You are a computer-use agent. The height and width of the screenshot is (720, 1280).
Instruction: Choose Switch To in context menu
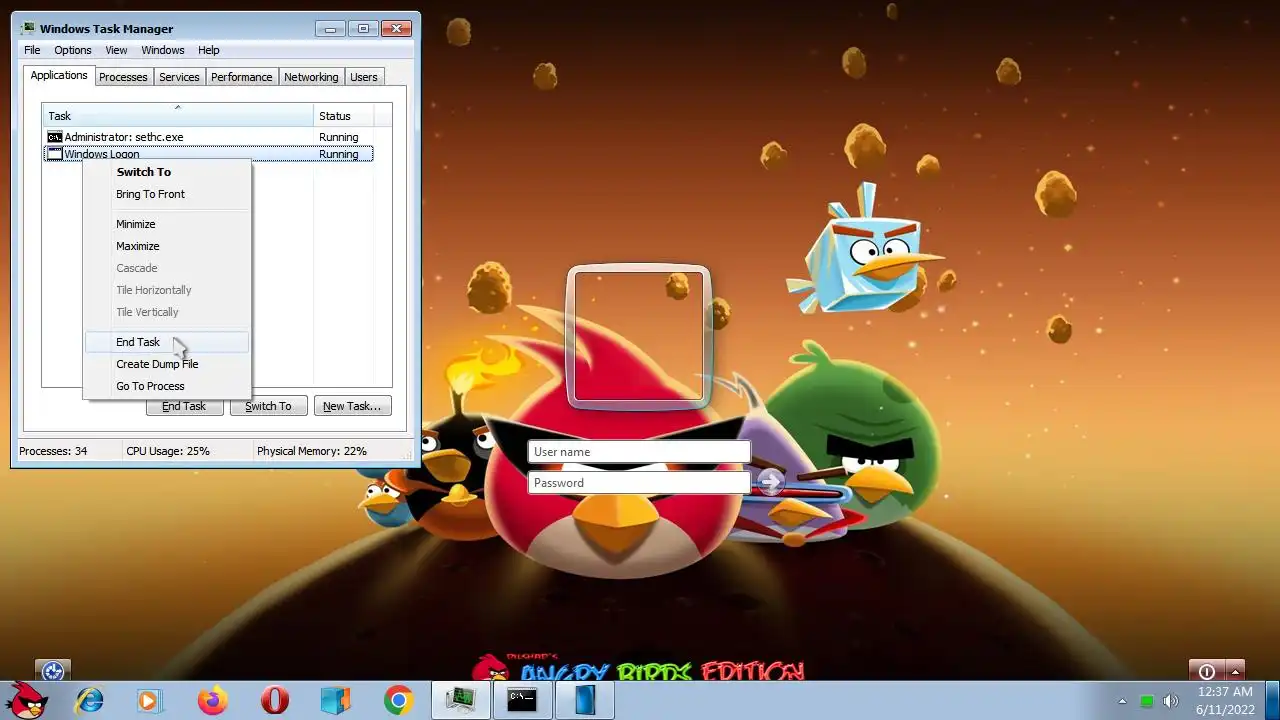[167, 172]
